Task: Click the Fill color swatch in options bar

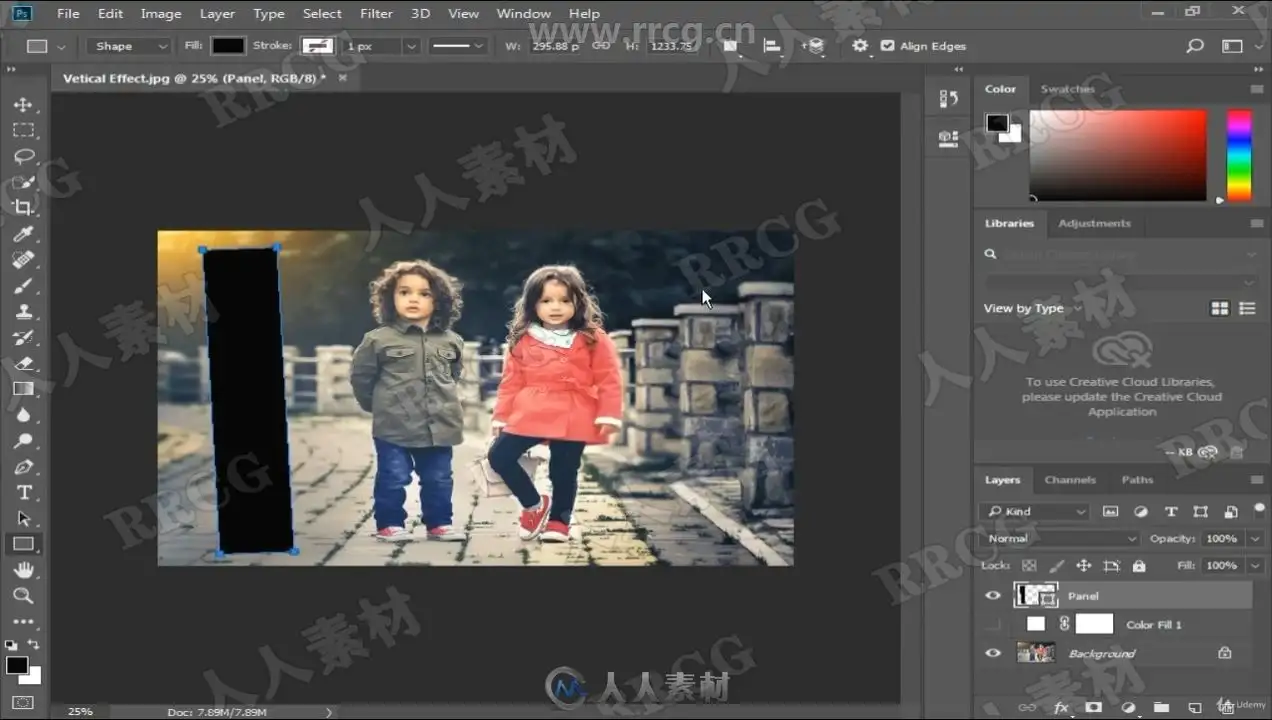Action: pos(228,46)
